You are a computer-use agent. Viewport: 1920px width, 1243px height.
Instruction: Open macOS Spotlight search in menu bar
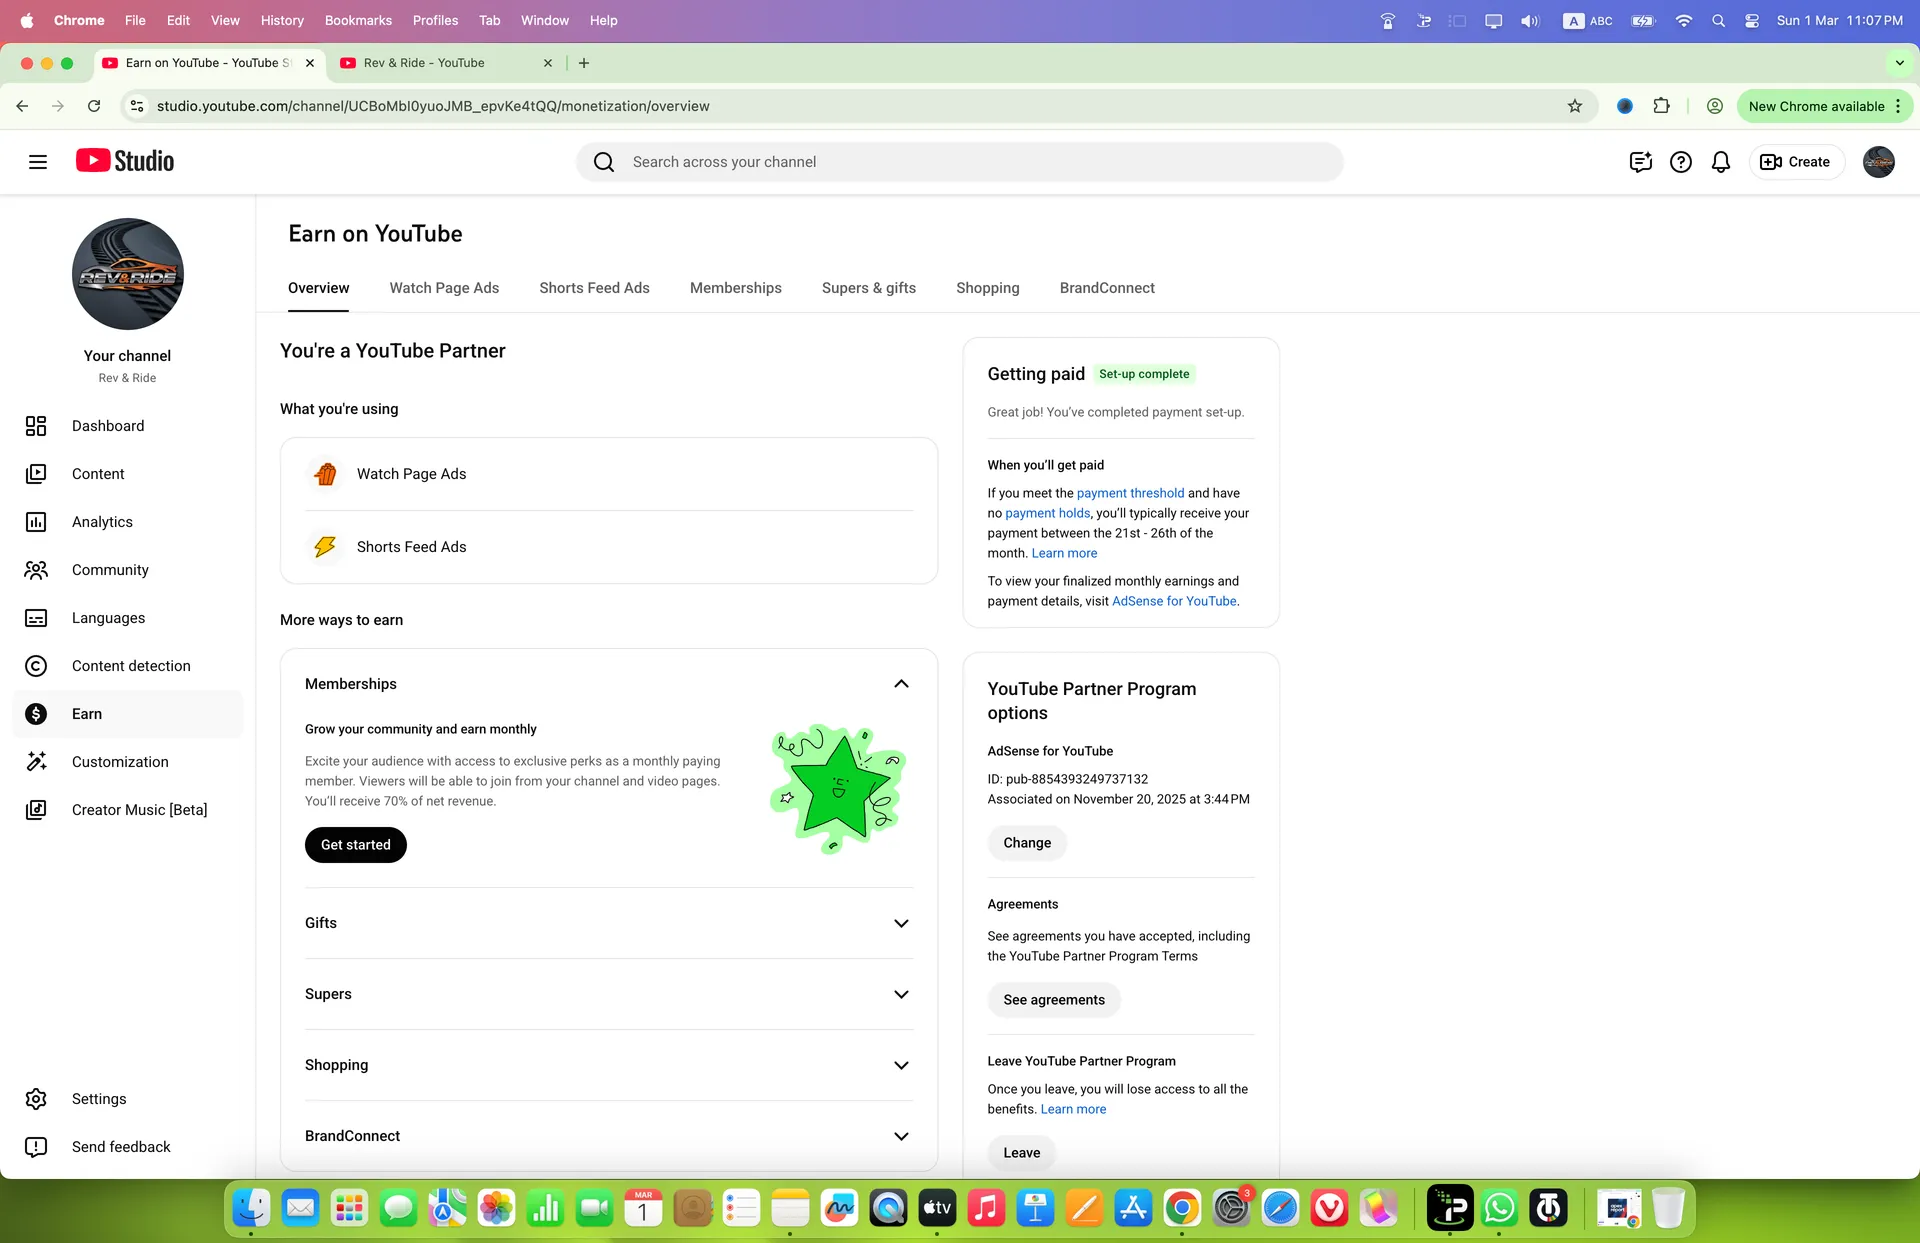[1718, 20]
